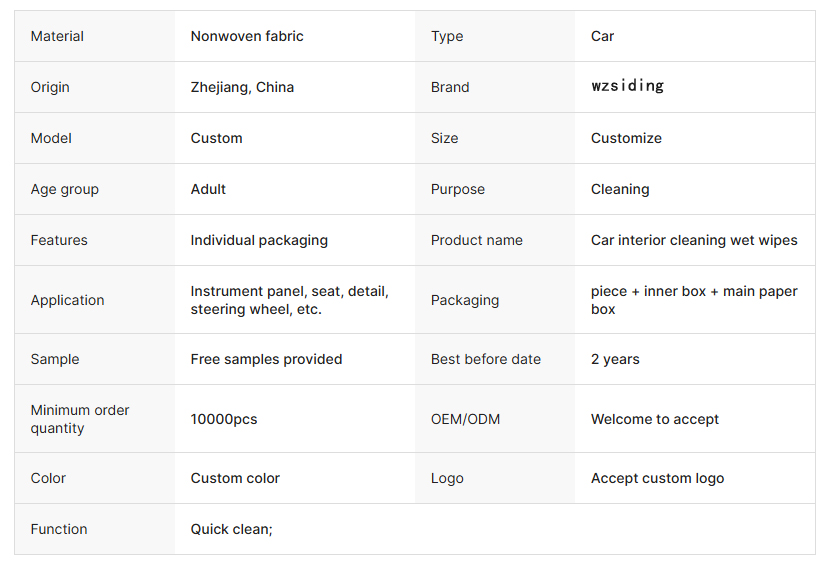Click the Material label cell

pyautogui.click(x=57, y=36)
